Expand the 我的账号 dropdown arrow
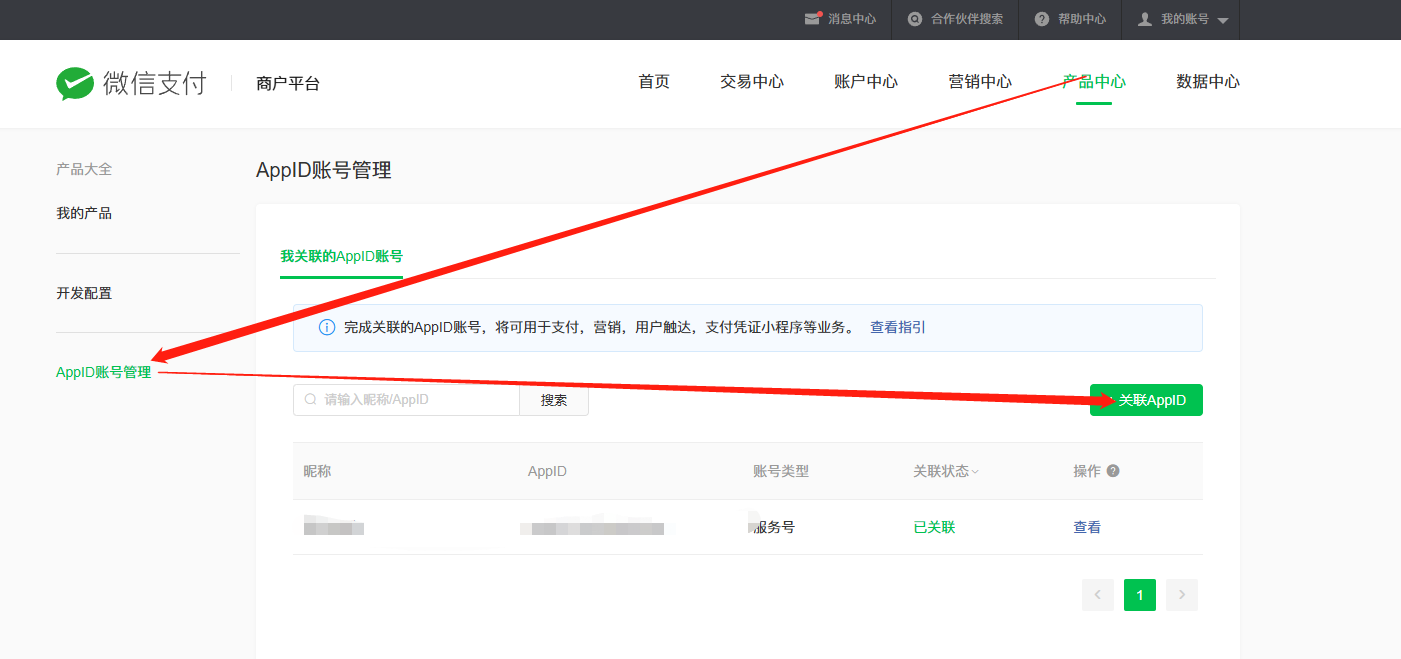 (x=1222, y=20)
